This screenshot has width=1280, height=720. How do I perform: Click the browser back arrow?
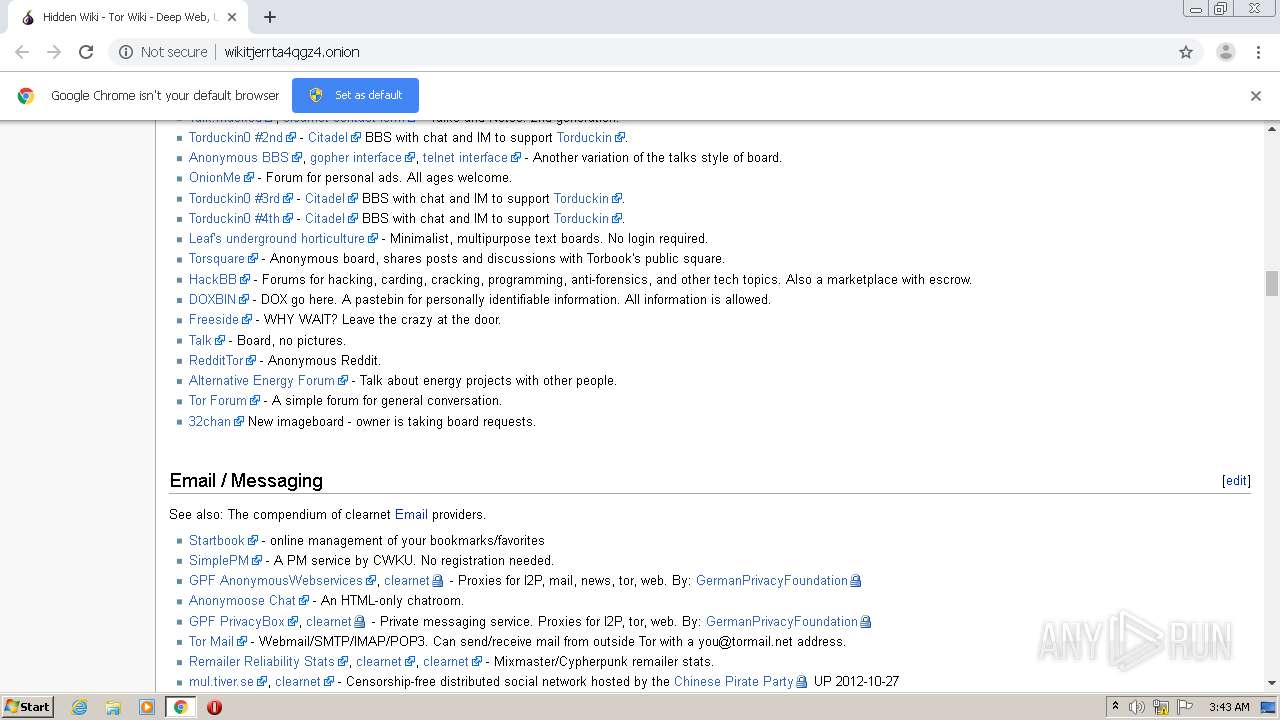[22, 52]
